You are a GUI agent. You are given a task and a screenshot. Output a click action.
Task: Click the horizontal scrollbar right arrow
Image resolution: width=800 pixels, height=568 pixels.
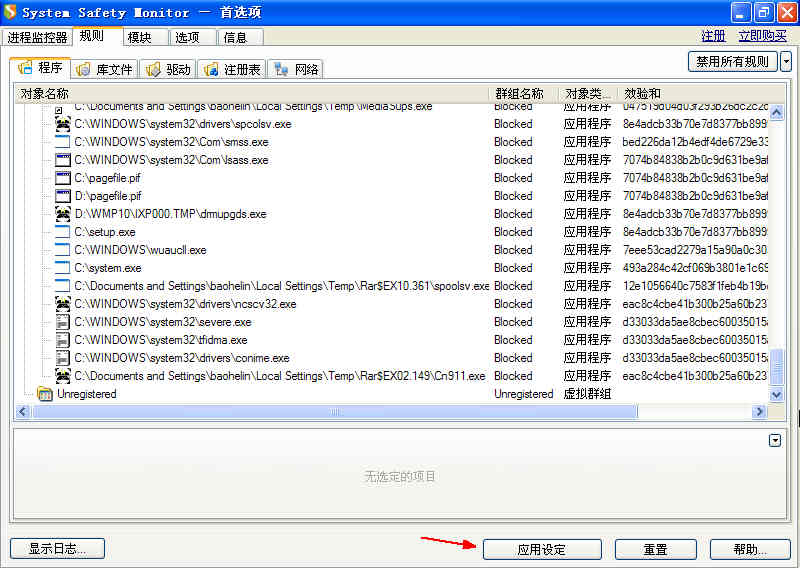coord(759,411)
